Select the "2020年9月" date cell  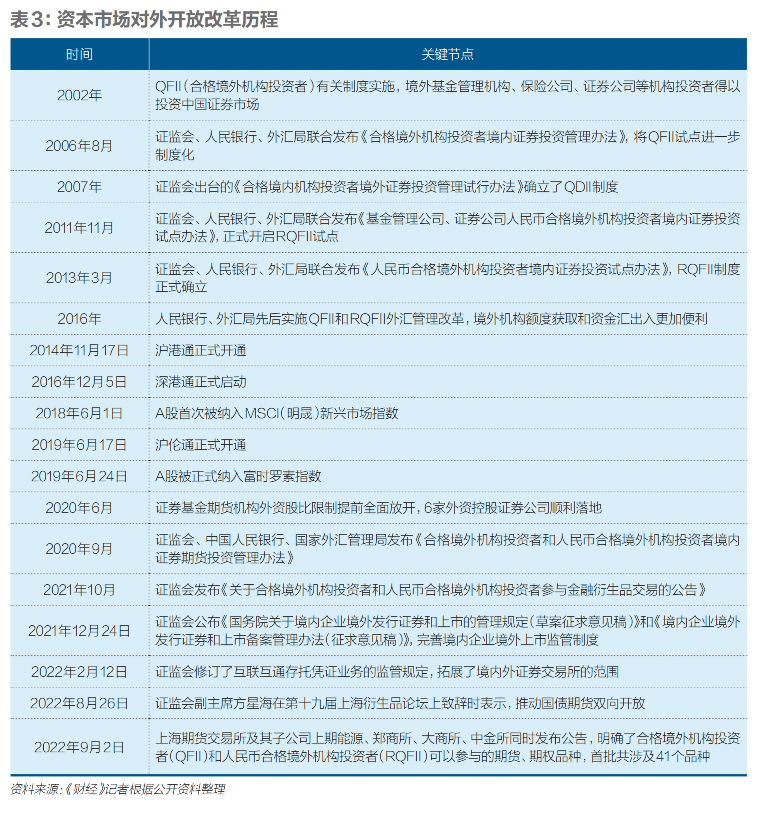tap(79, 547)
